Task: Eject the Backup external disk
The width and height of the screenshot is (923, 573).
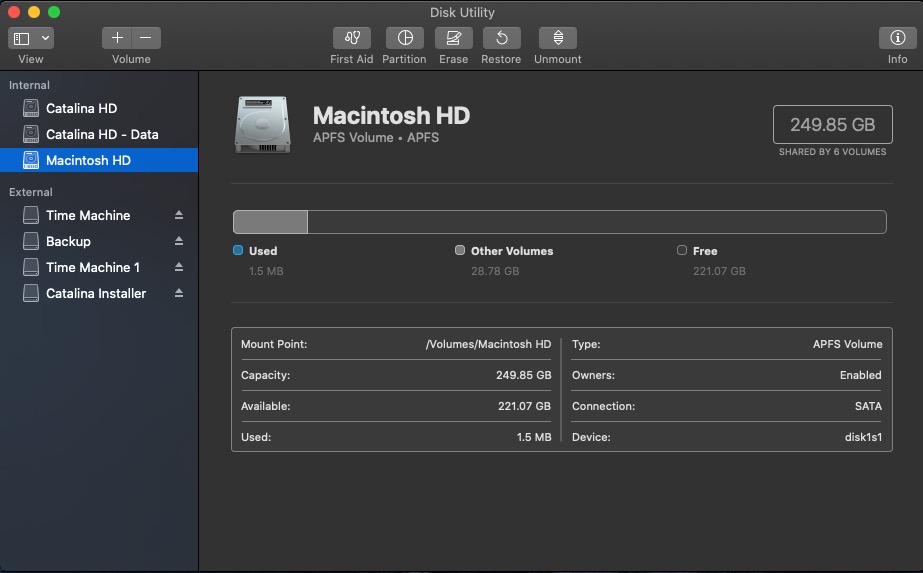Action: point(179,241)
